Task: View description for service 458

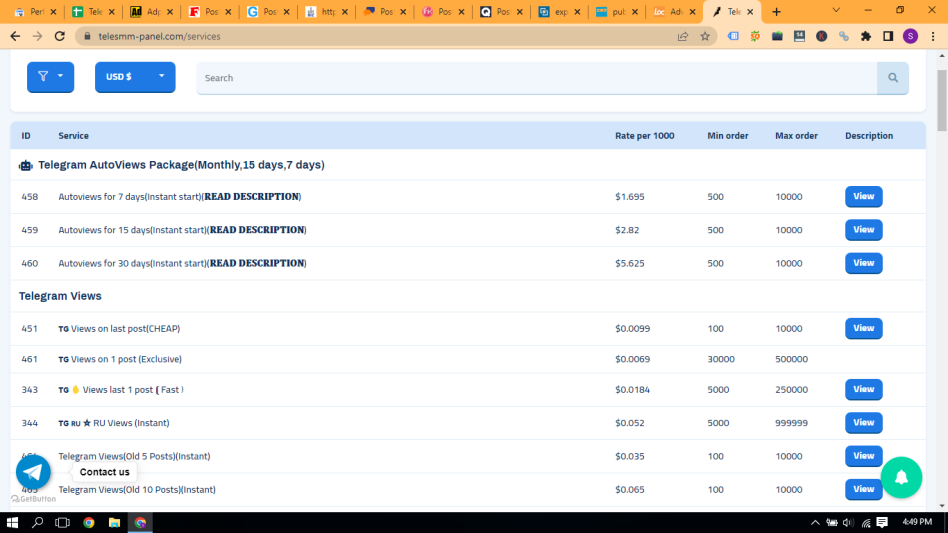Action: click(863, 196)
